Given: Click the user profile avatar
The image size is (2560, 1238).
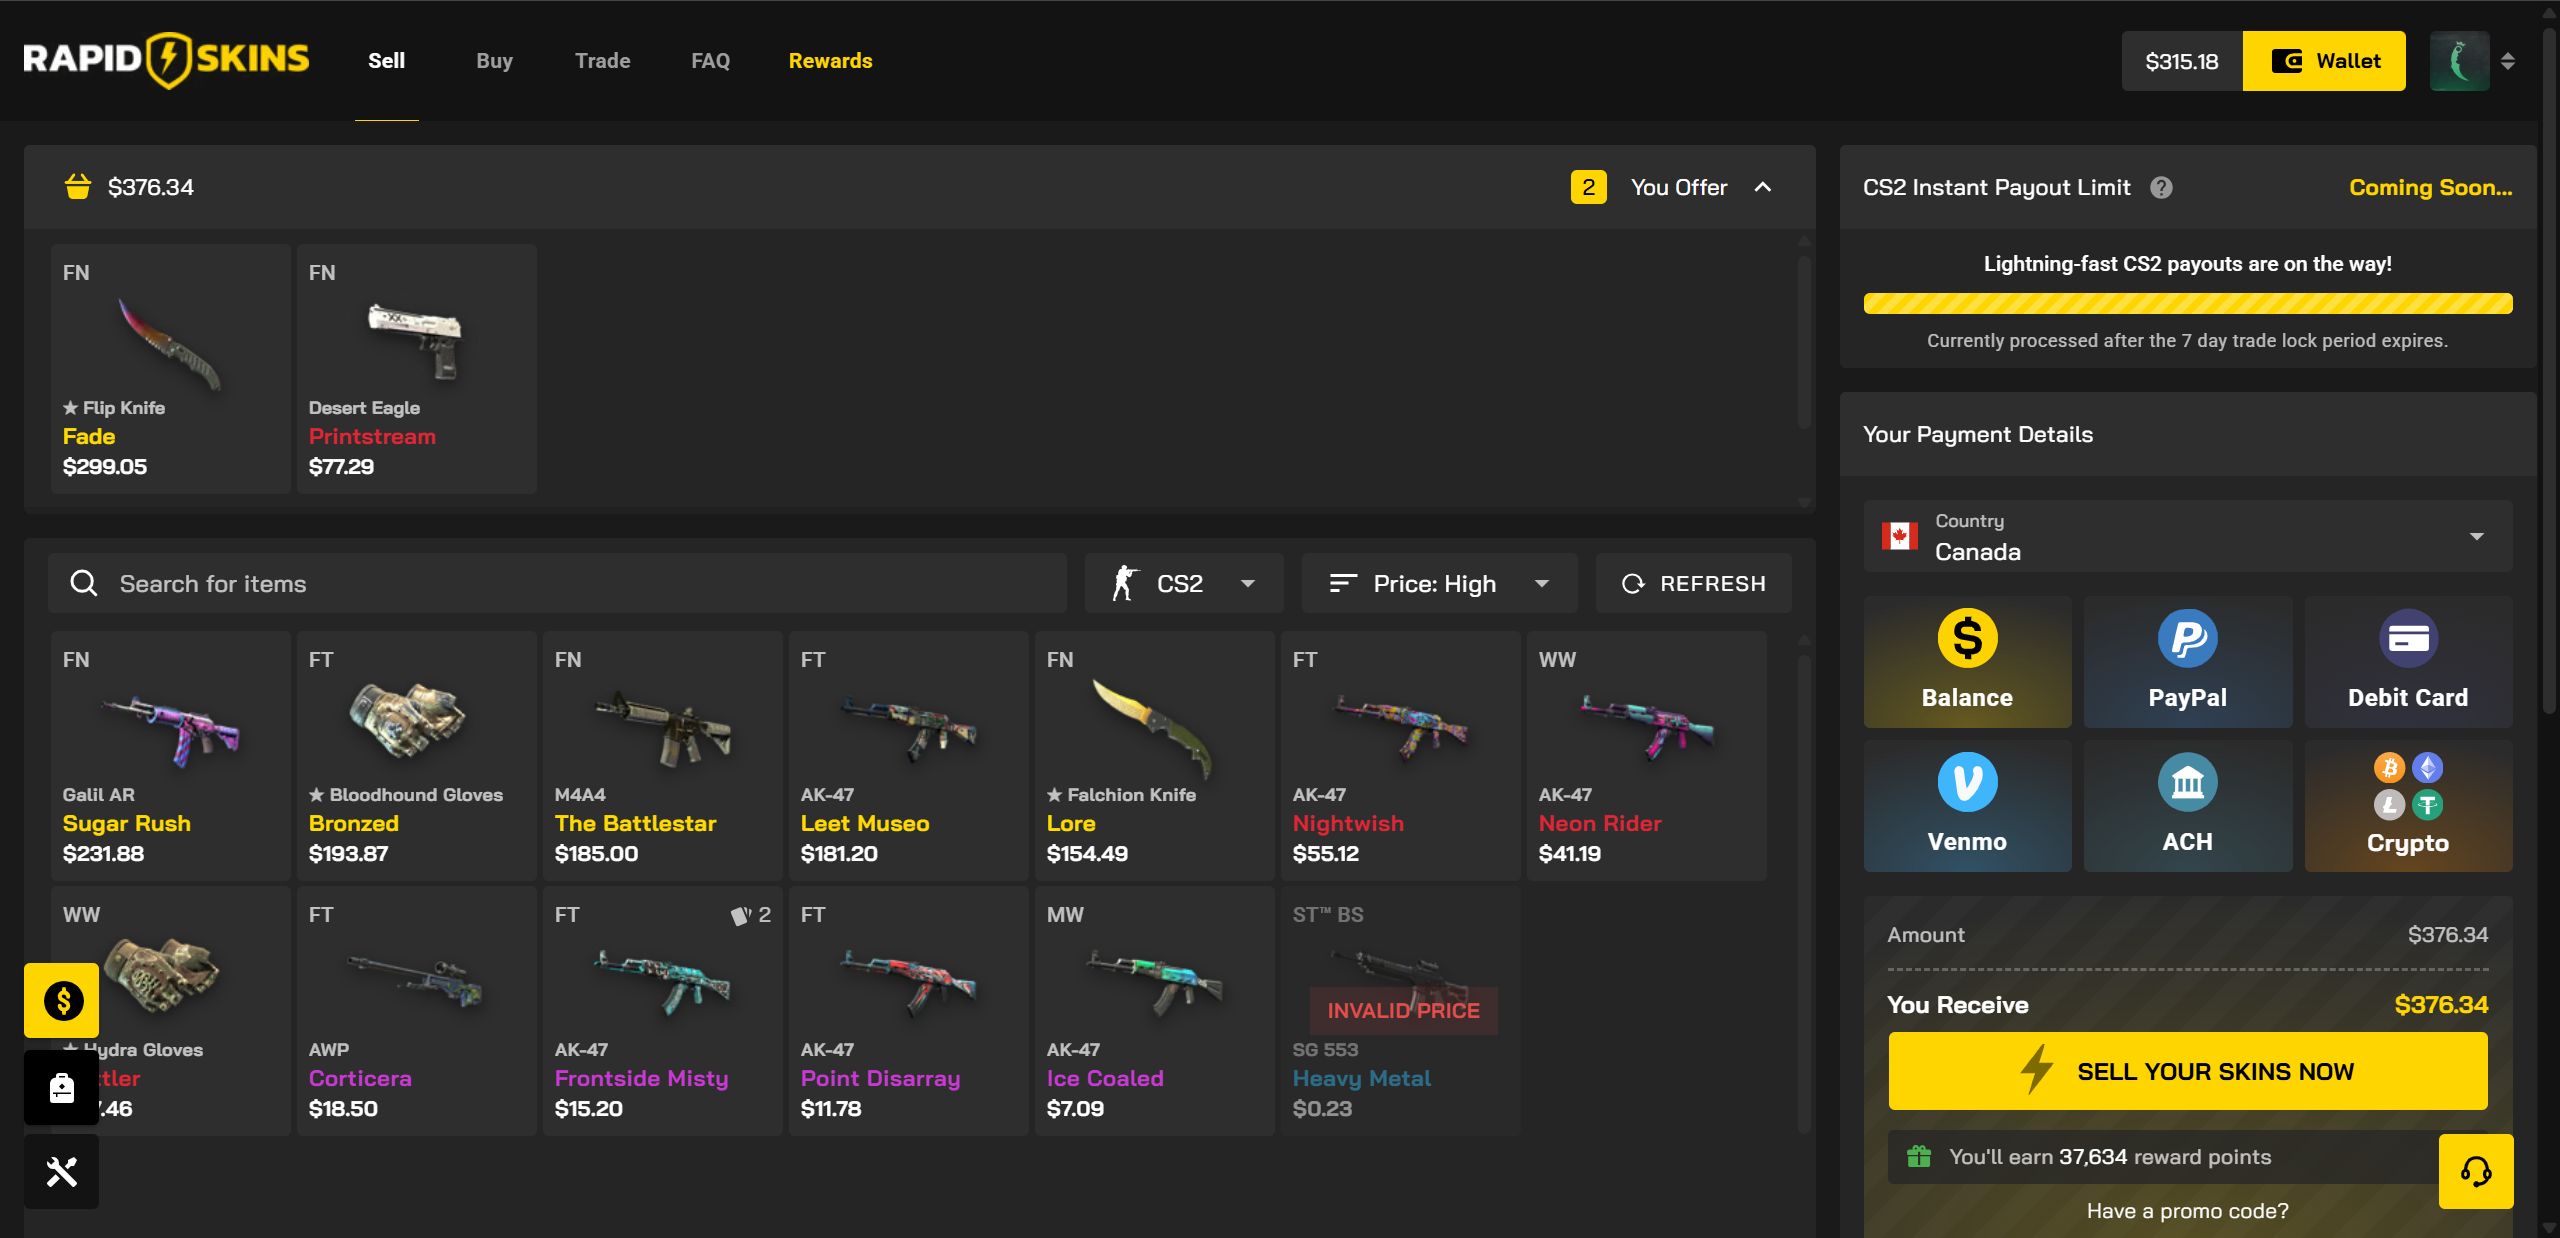Looking at the screenshot, I should 2459,61.
